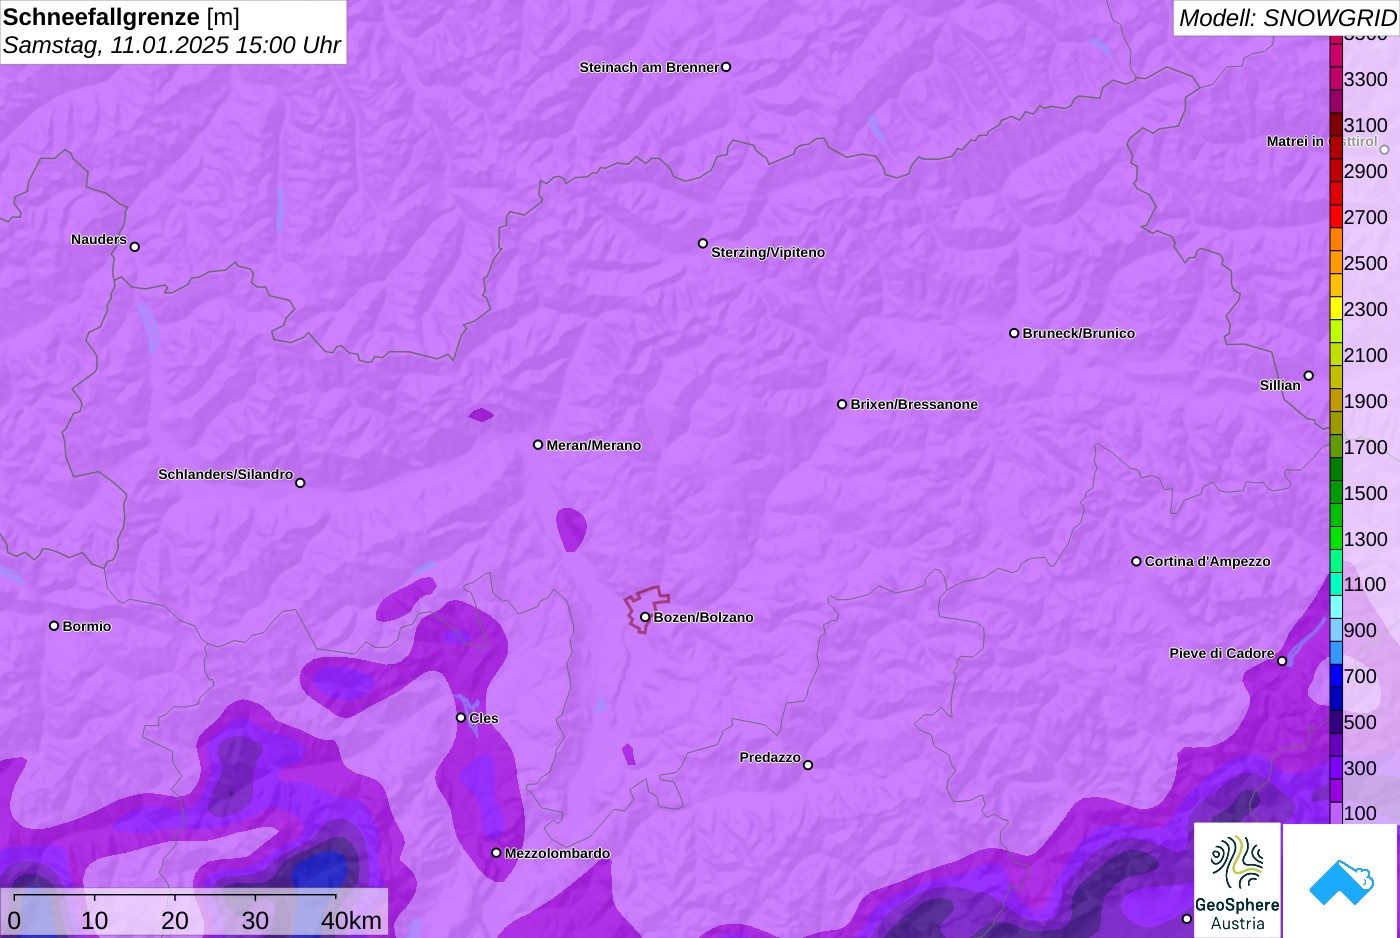Click the Steinach am Brenner location marker

pyautogui.click(x=726, y=67)
